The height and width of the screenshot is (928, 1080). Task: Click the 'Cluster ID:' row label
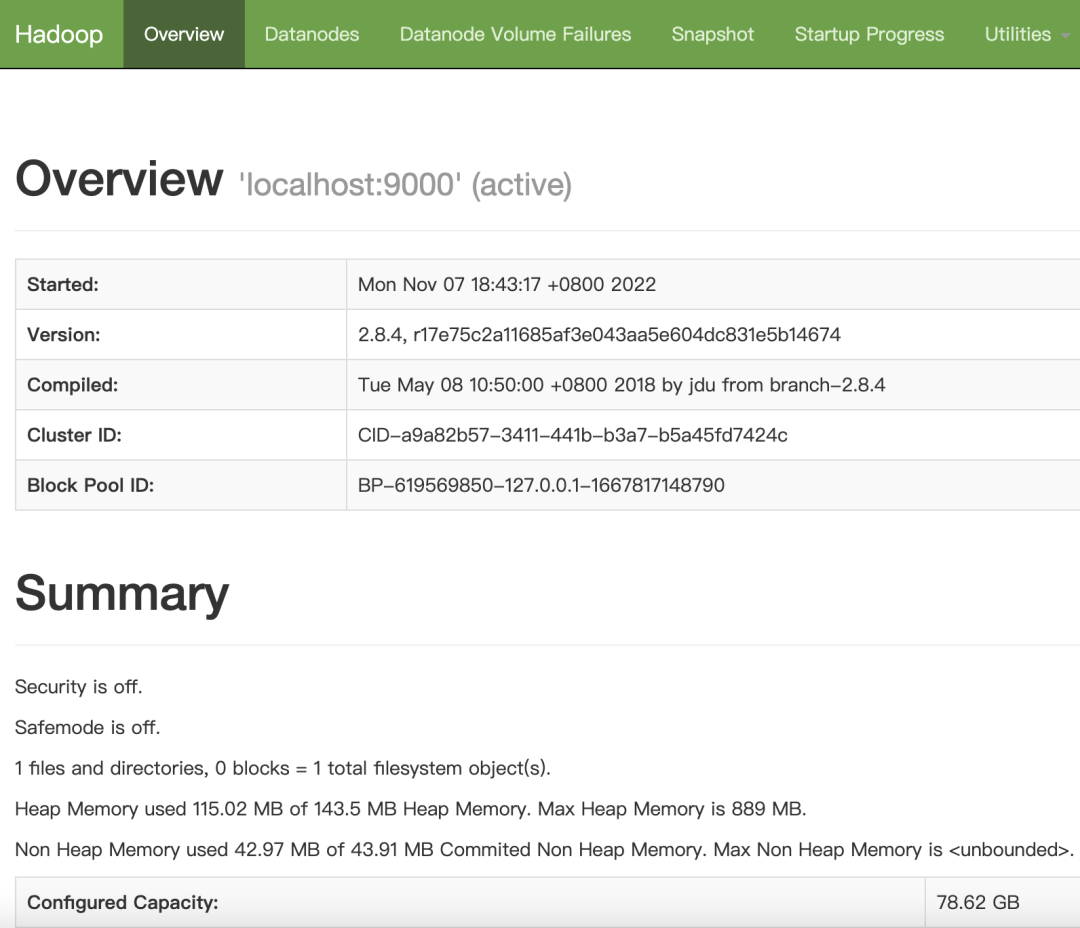pyautogui.click(x=74, y=435)
